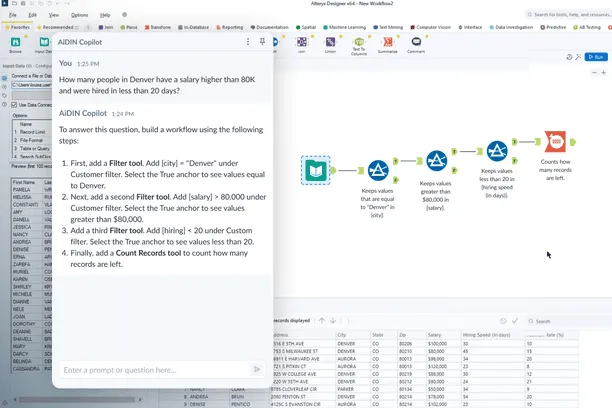Zoom in the canvas with plus icon
The image size is (612, 408).
[x=603, y=73]
